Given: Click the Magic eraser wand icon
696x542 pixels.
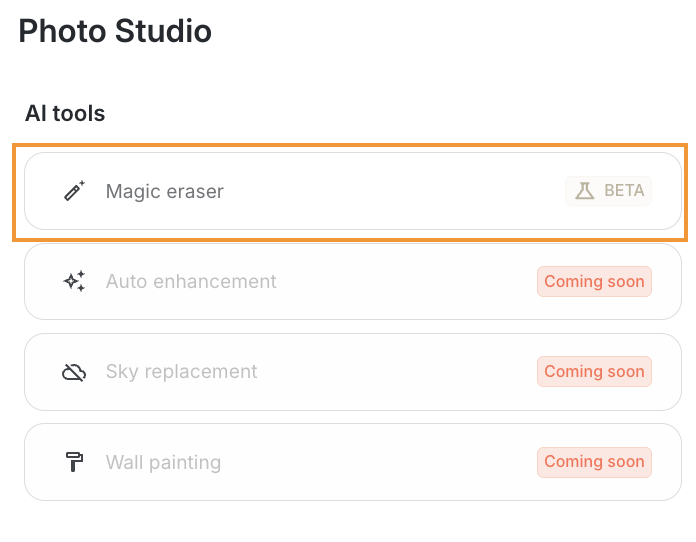Looking at the screenshot, I should [74, 191].
